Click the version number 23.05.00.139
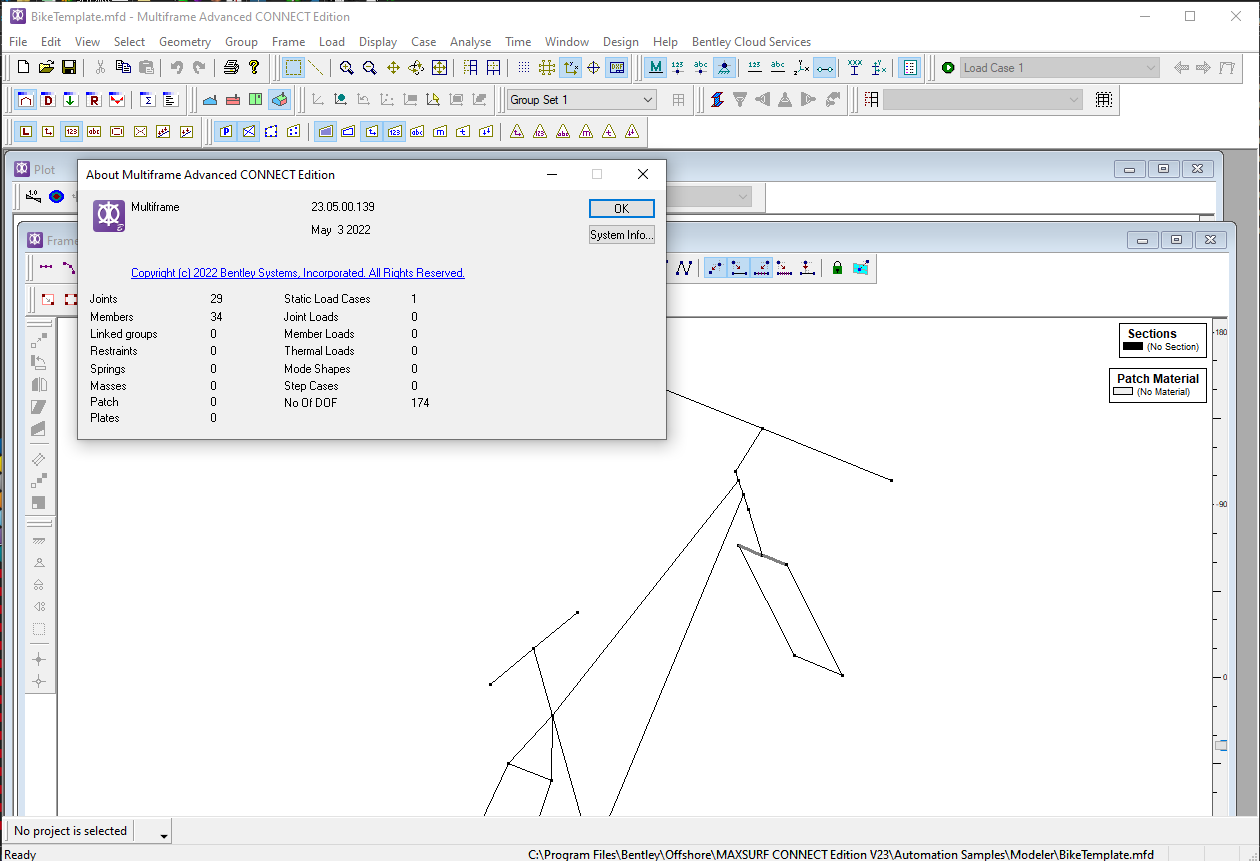Screen dimensions: 1260x861 click(x=343, y=207)
